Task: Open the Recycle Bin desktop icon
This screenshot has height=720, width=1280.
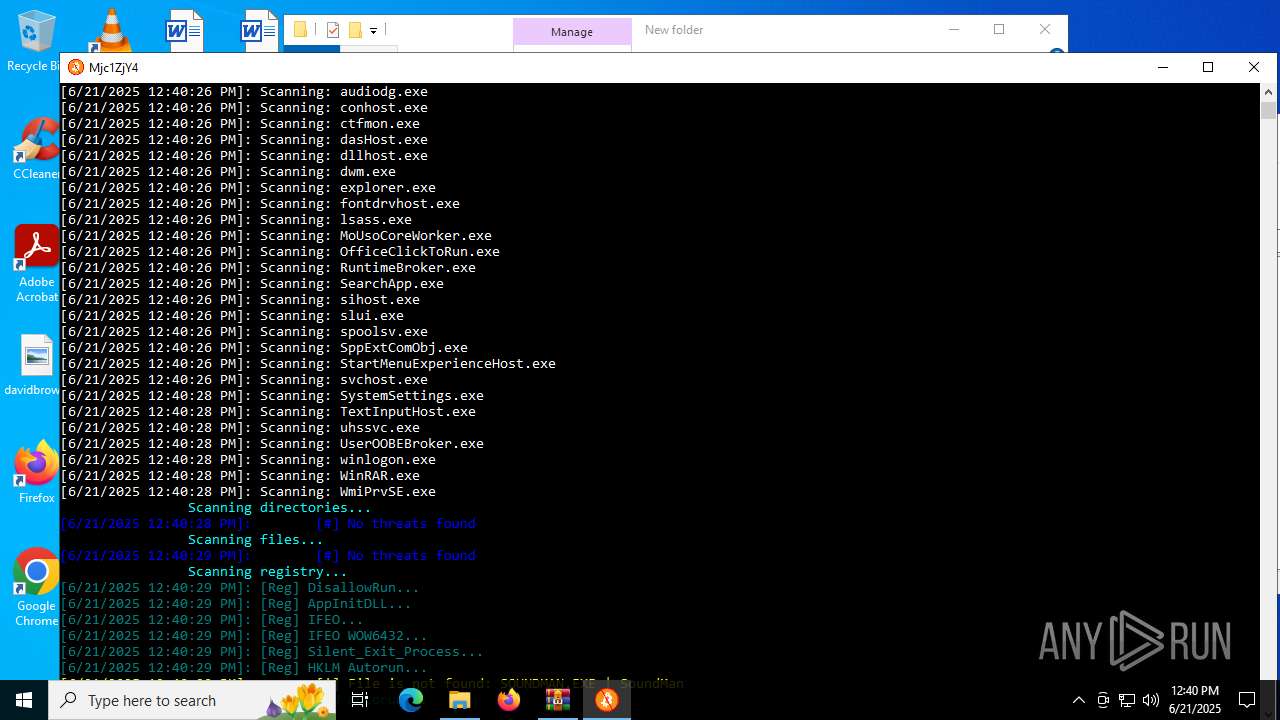Action: (35, 40)
